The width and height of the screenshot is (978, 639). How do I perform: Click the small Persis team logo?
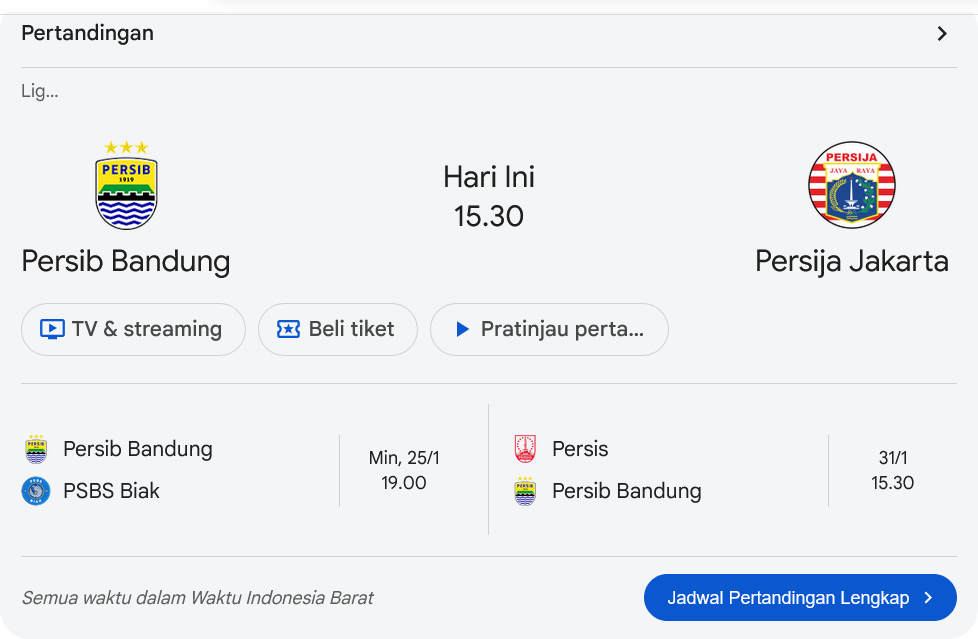click(x=525, y=449)
